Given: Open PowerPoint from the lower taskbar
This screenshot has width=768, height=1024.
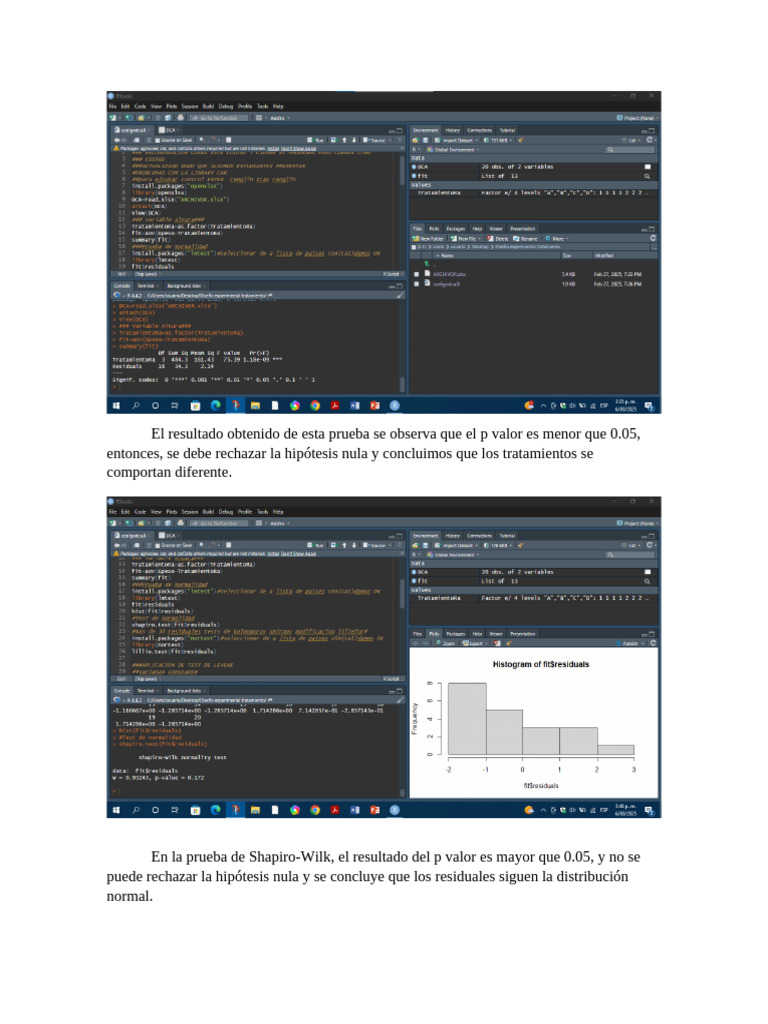Looking at the screenshot, I should 374,810.
